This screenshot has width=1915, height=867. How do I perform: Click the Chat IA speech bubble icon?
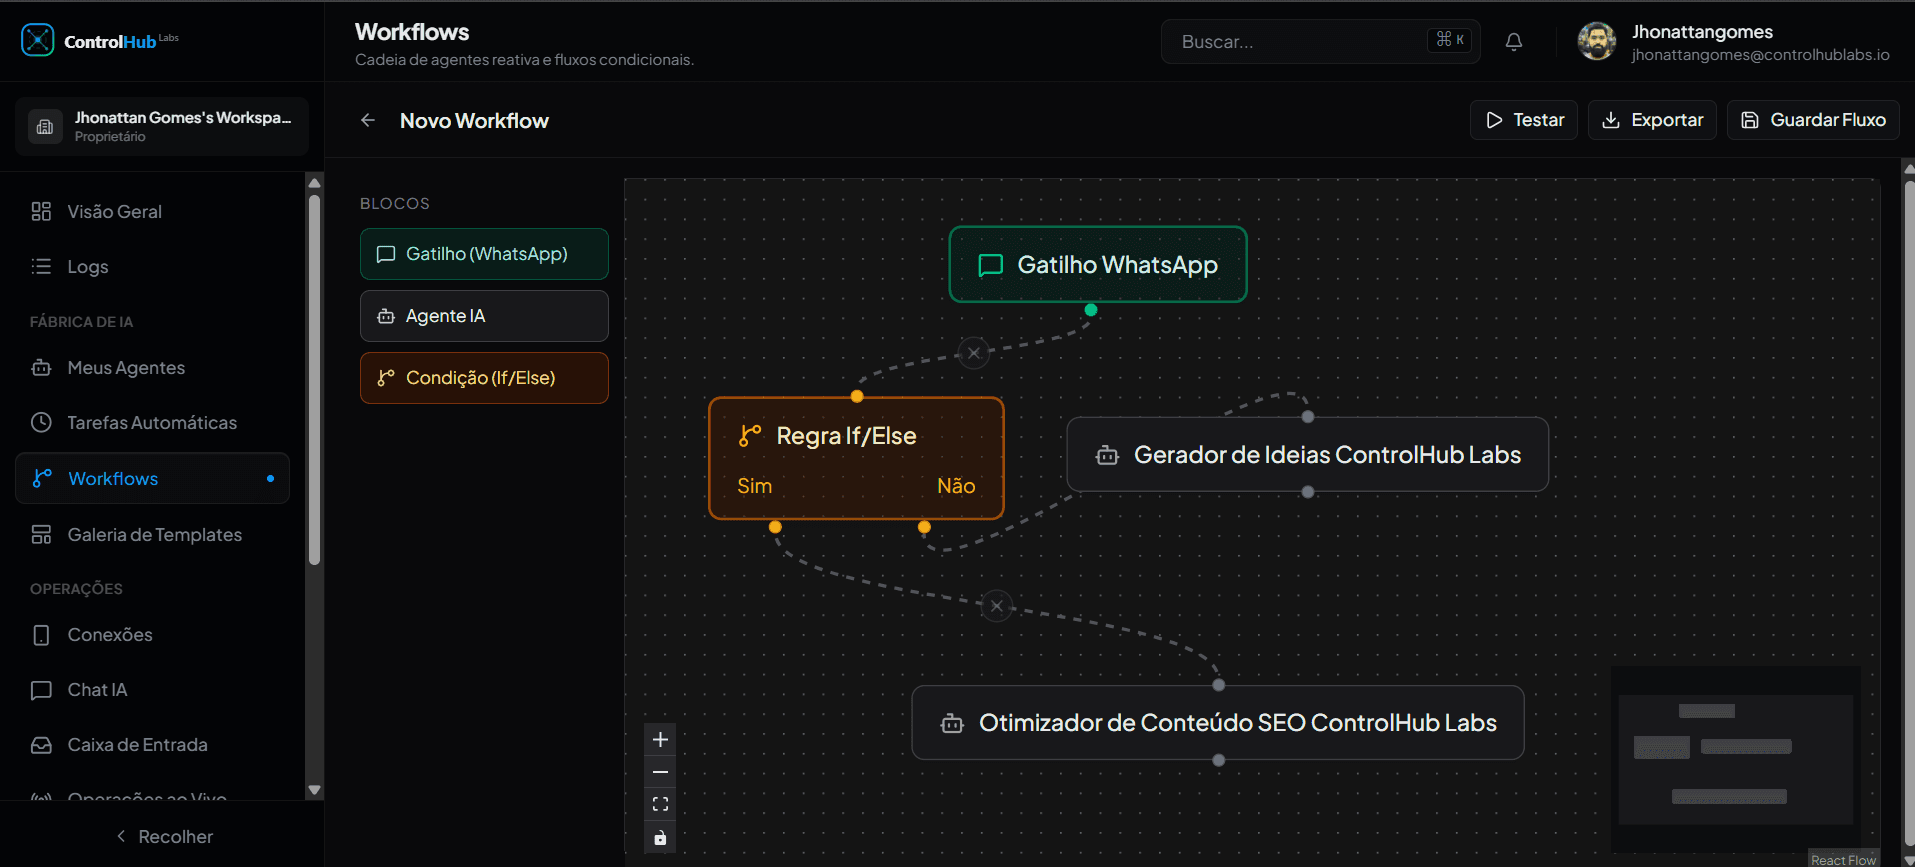click(x=41, y=690)
